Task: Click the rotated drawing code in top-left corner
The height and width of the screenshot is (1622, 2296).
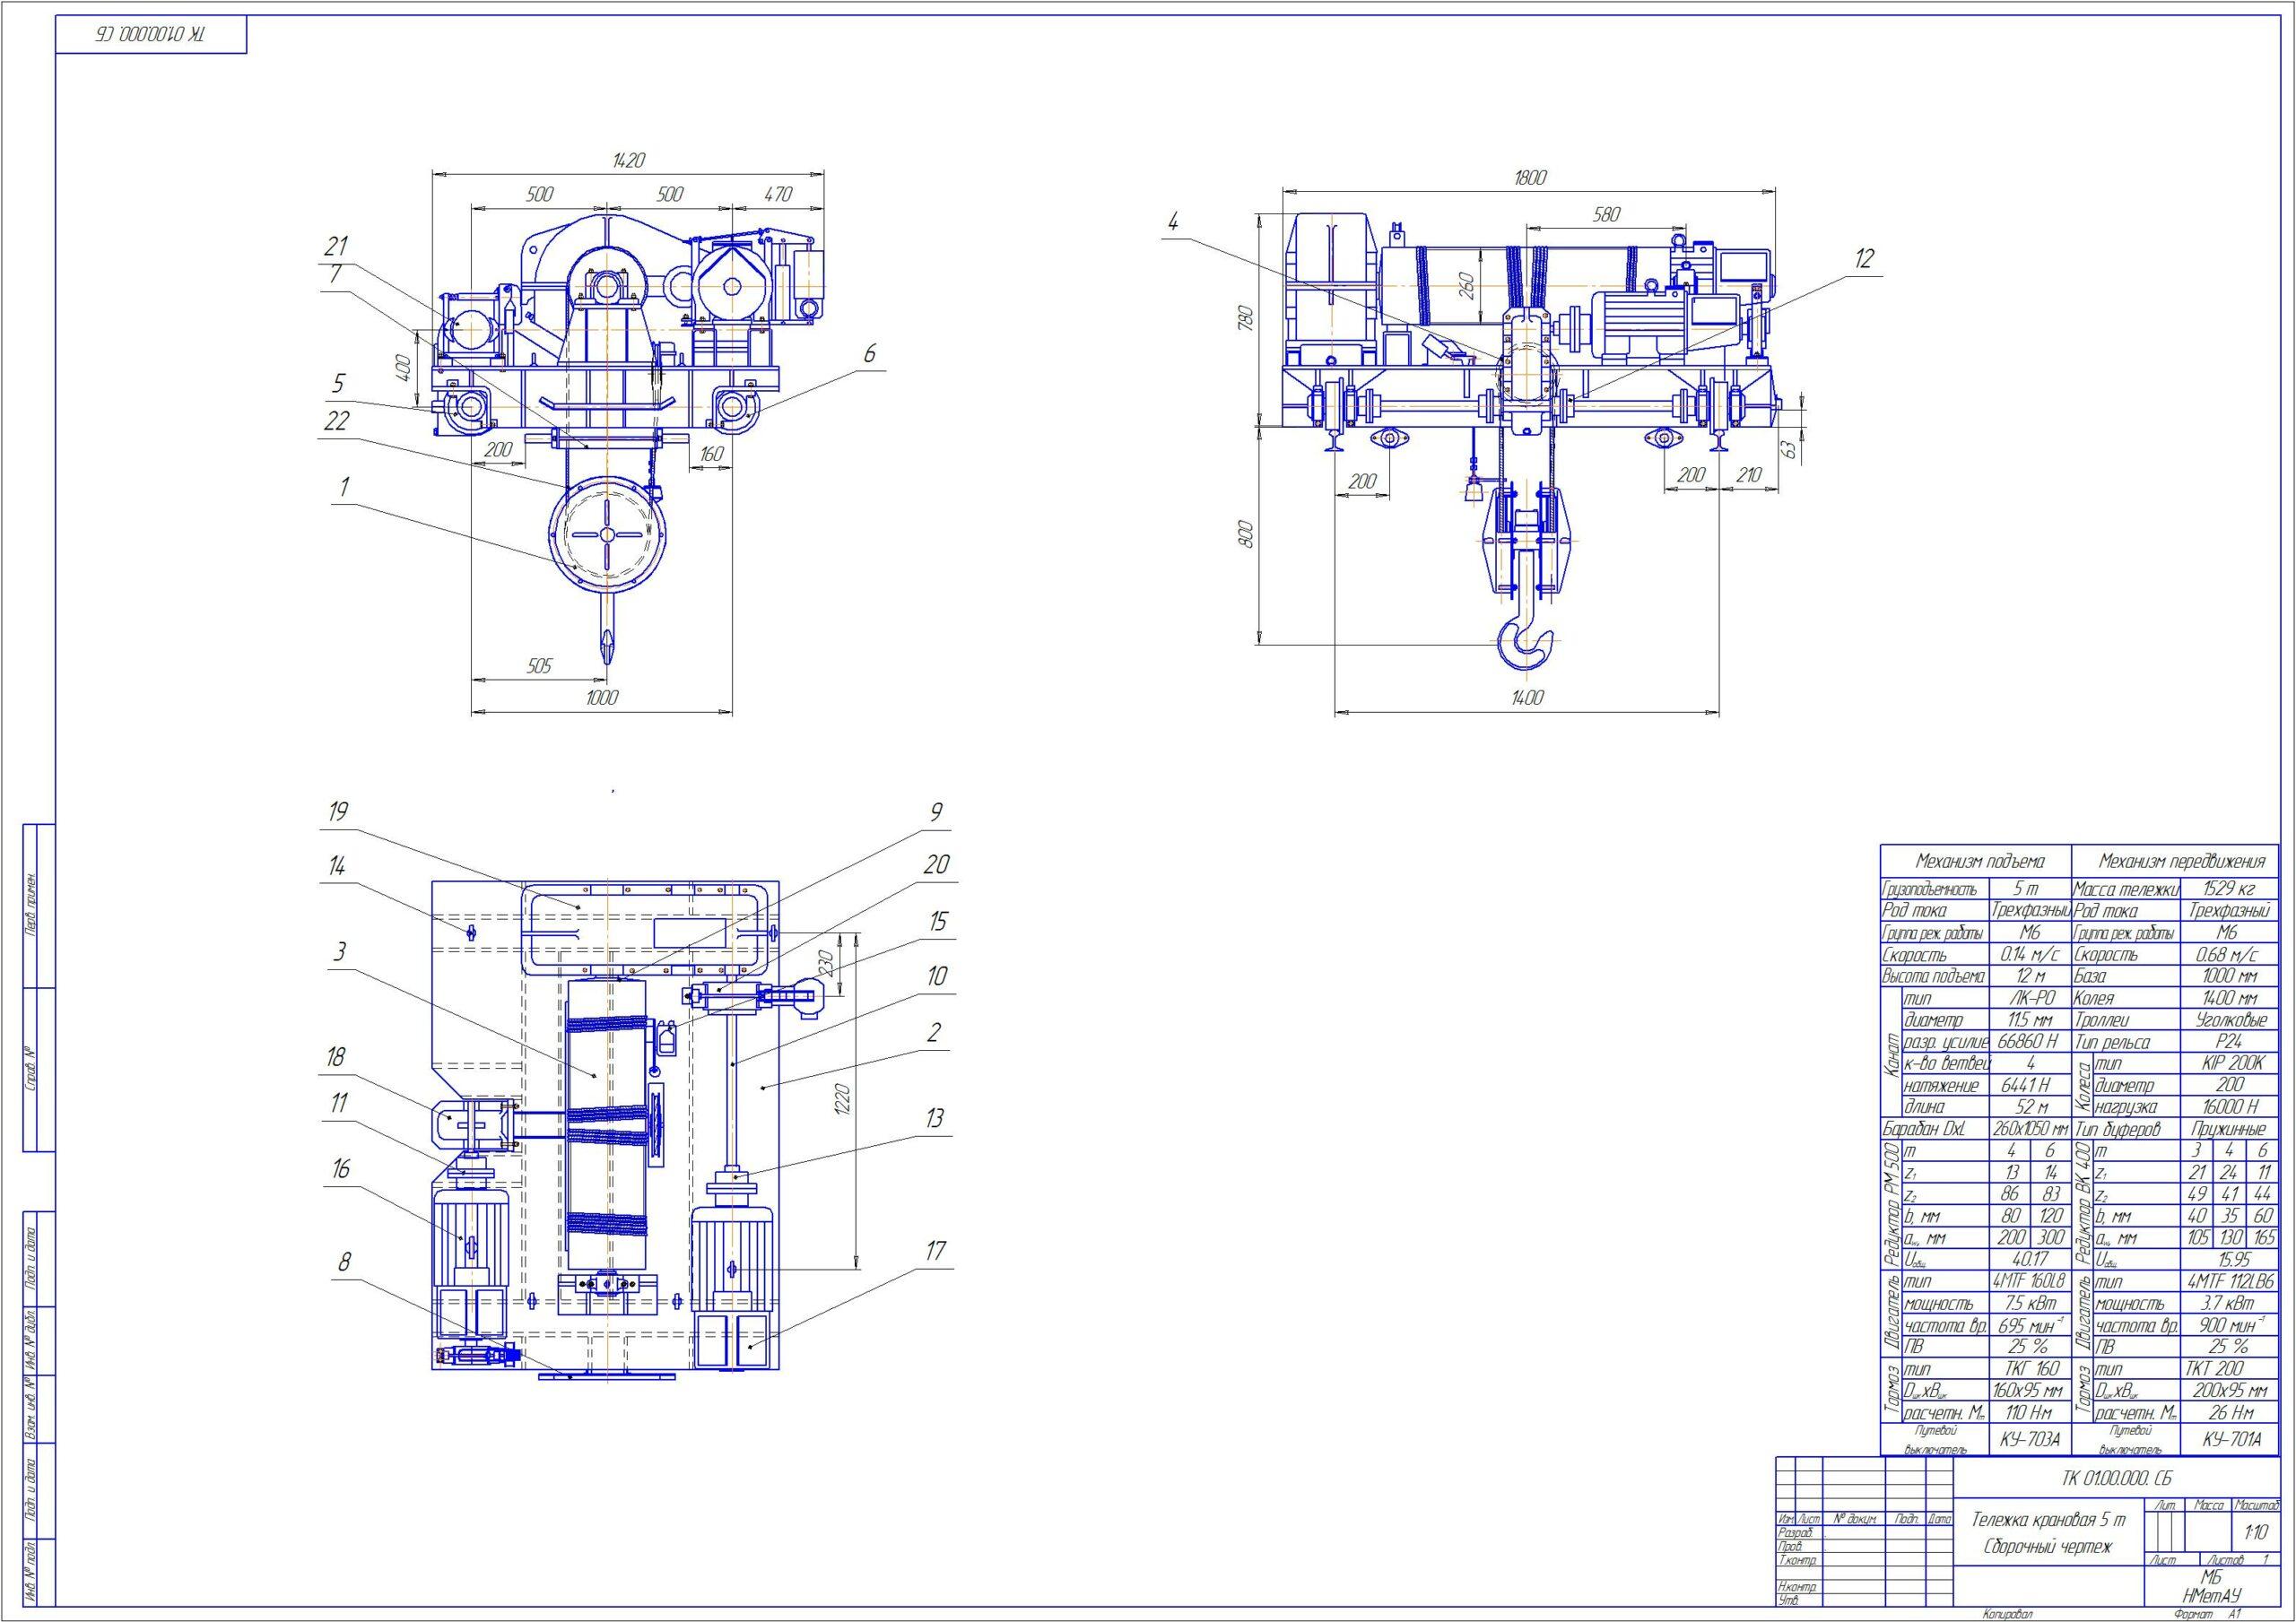Action: pos(151,35)
